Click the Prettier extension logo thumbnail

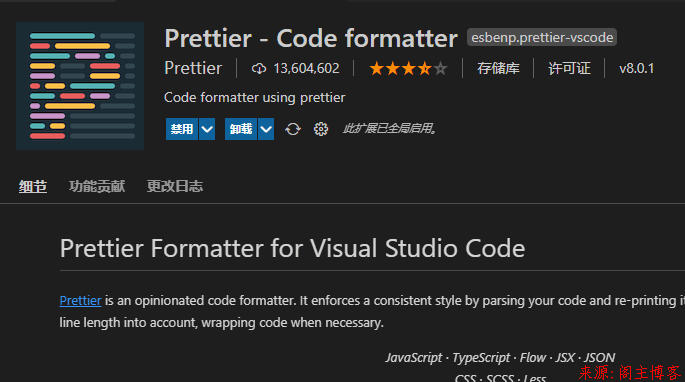(80, 86)
